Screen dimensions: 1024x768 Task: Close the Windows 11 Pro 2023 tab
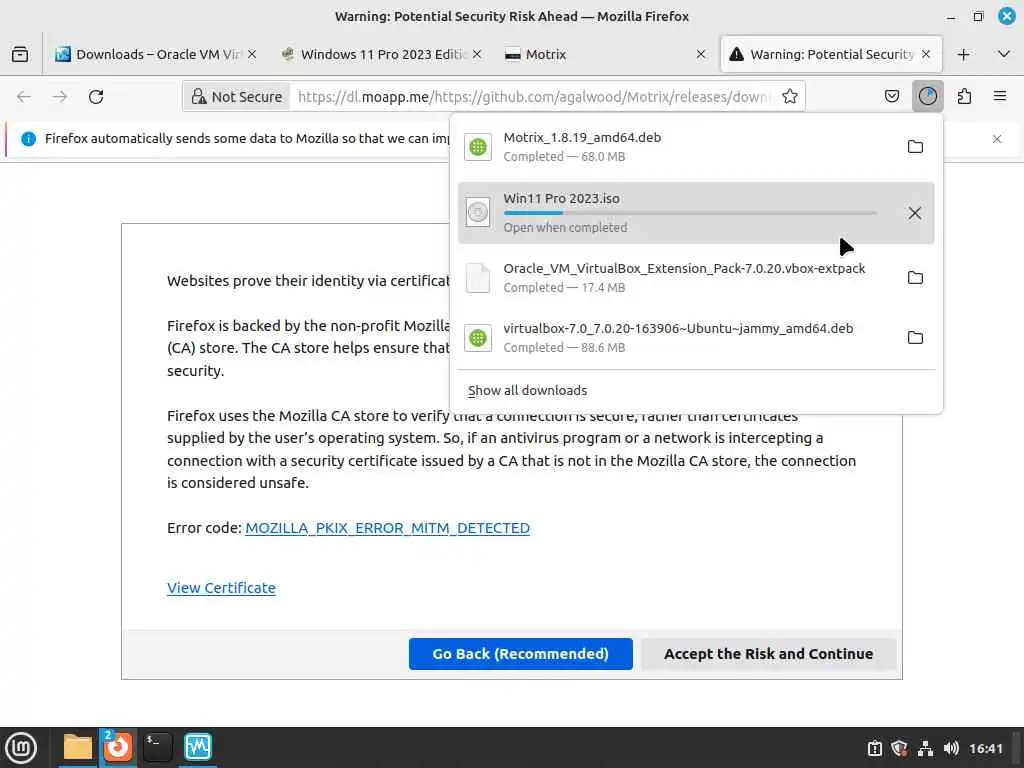477,54
